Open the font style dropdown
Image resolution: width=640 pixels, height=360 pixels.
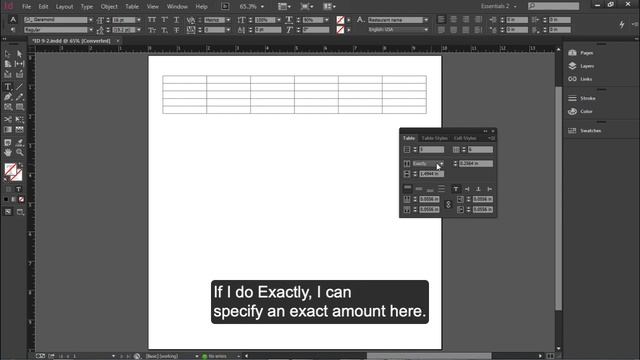(x=91, y=30)
